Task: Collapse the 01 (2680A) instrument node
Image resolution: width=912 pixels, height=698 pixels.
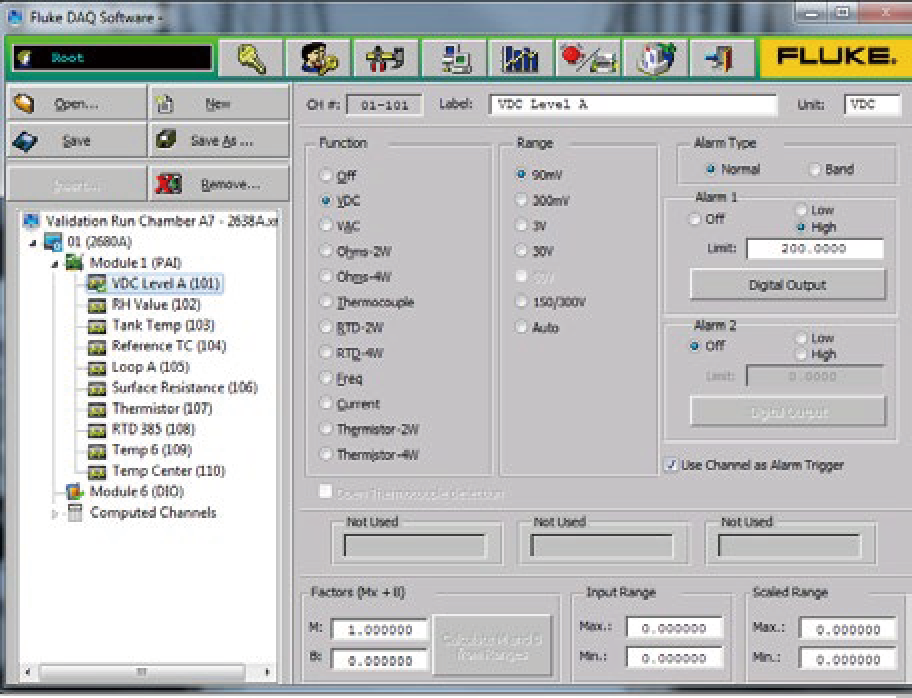Action: tap(33, 243)
